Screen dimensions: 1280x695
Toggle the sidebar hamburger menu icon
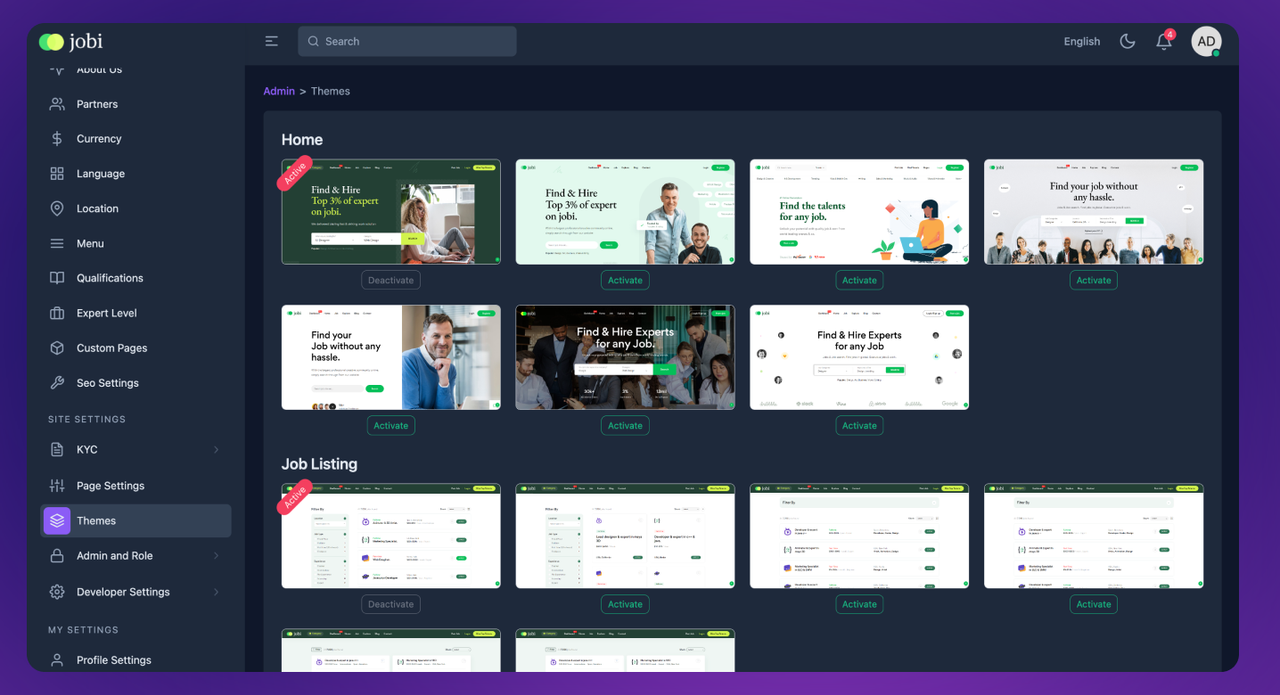tap(272, 41)
